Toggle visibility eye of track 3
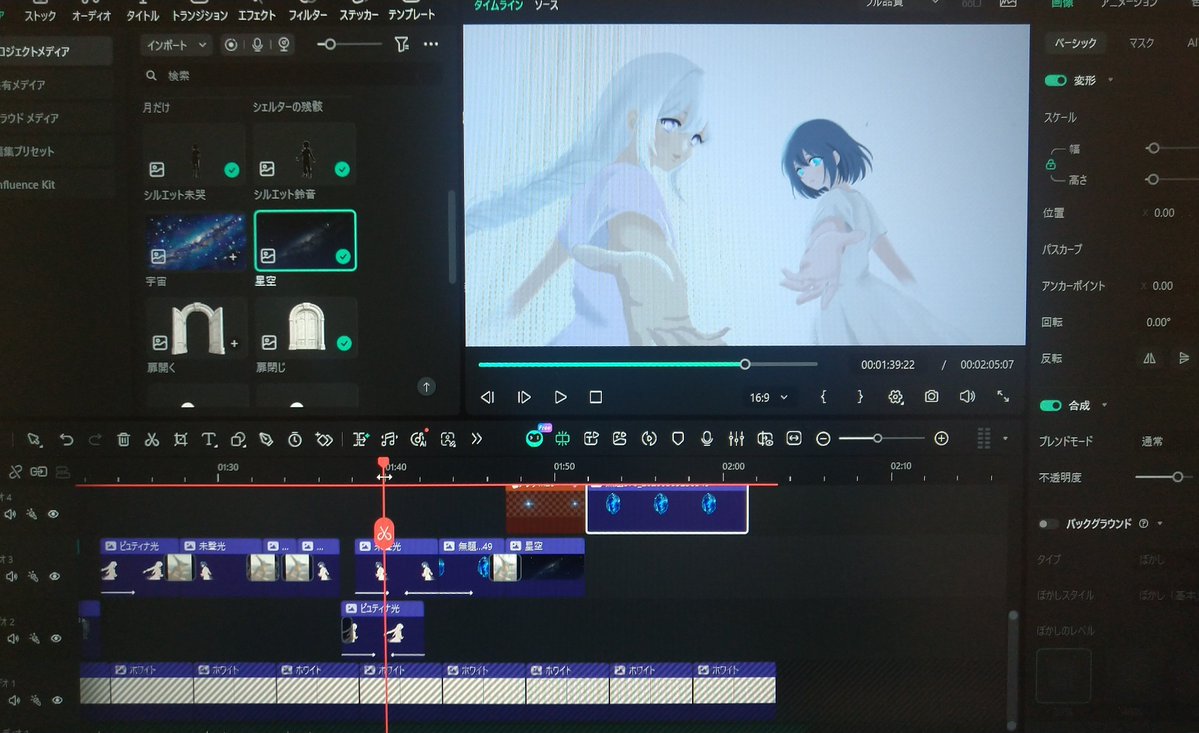This screenshot has height=733, width=1199. pos(54,576)
